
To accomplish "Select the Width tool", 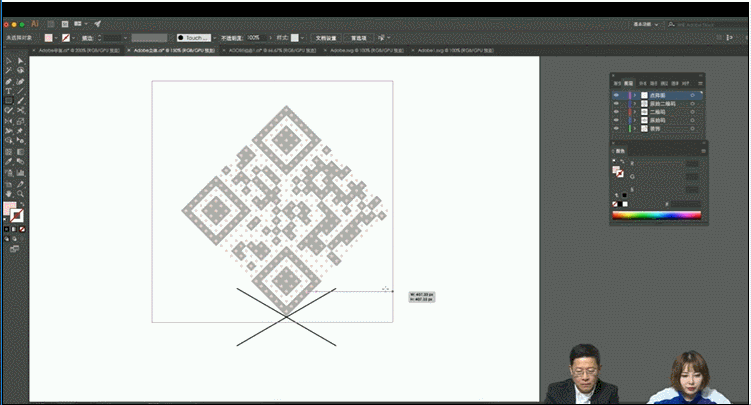I will pyautogui.click(x=9, y=131).
